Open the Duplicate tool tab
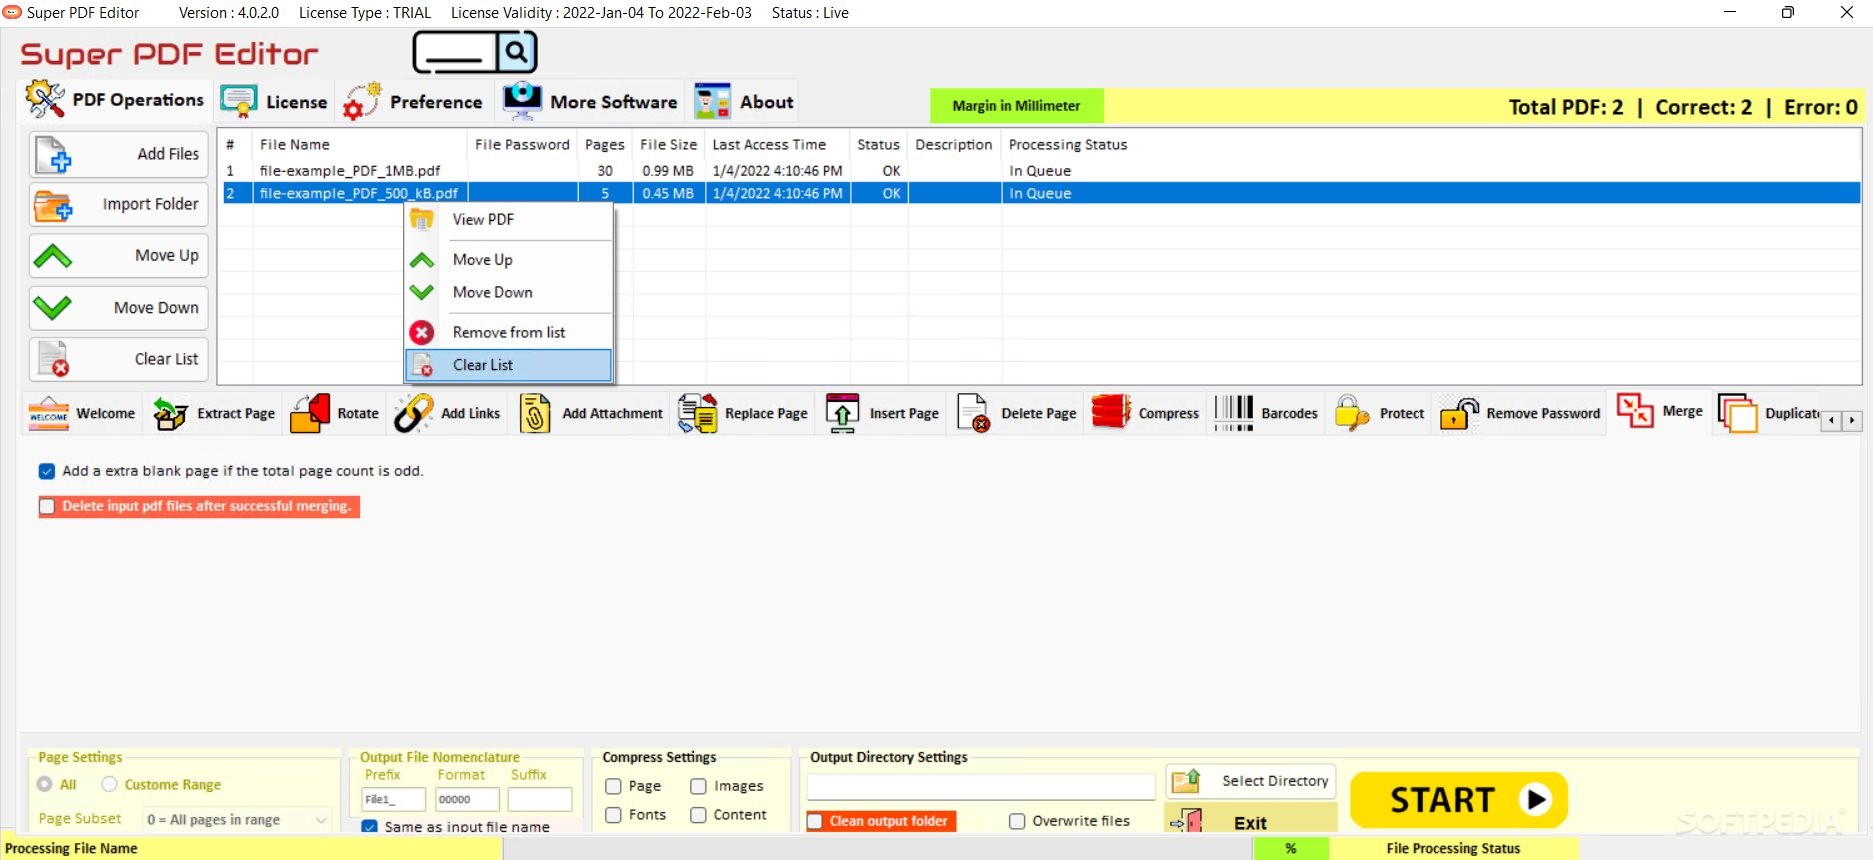 (1768, 413)
